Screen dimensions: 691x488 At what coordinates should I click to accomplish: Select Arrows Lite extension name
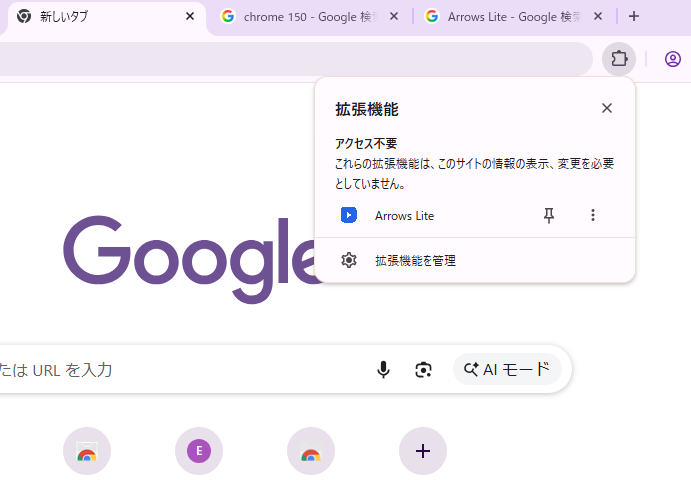point(404,216)
